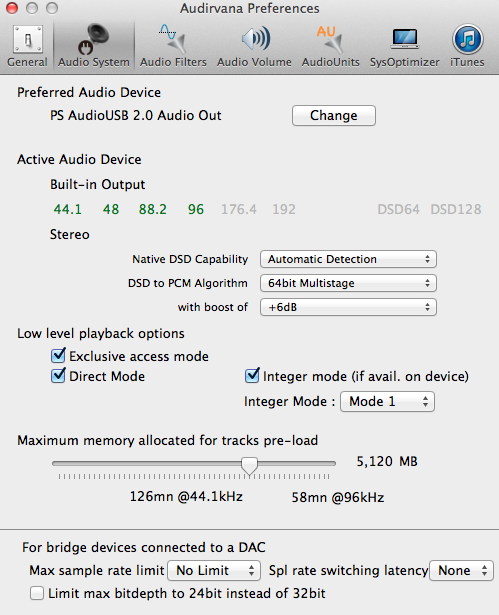
Task: Disable Integer mode checkbox
Action: [252, 376]
